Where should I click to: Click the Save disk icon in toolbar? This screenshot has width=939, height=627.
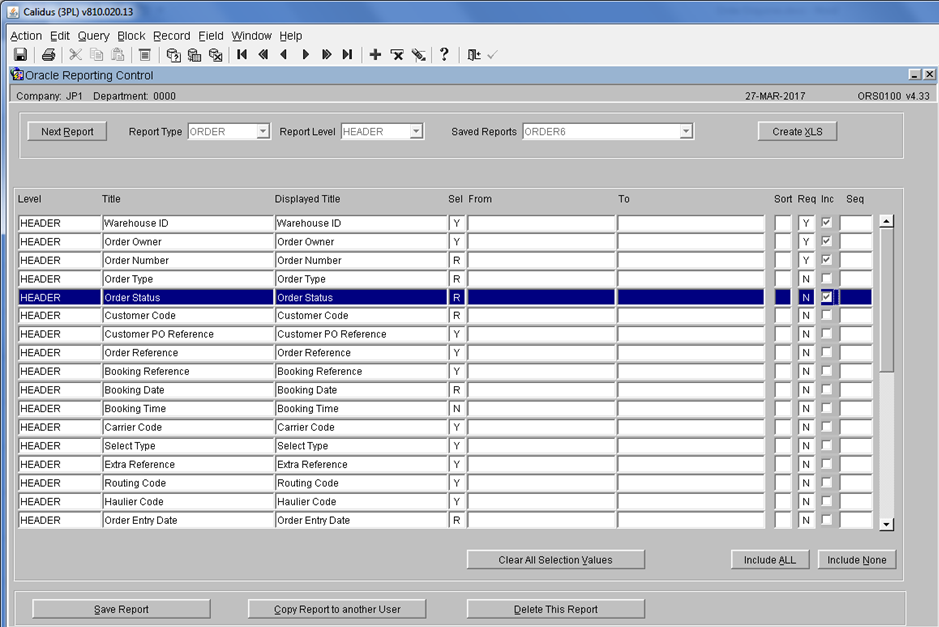[20, 55]
